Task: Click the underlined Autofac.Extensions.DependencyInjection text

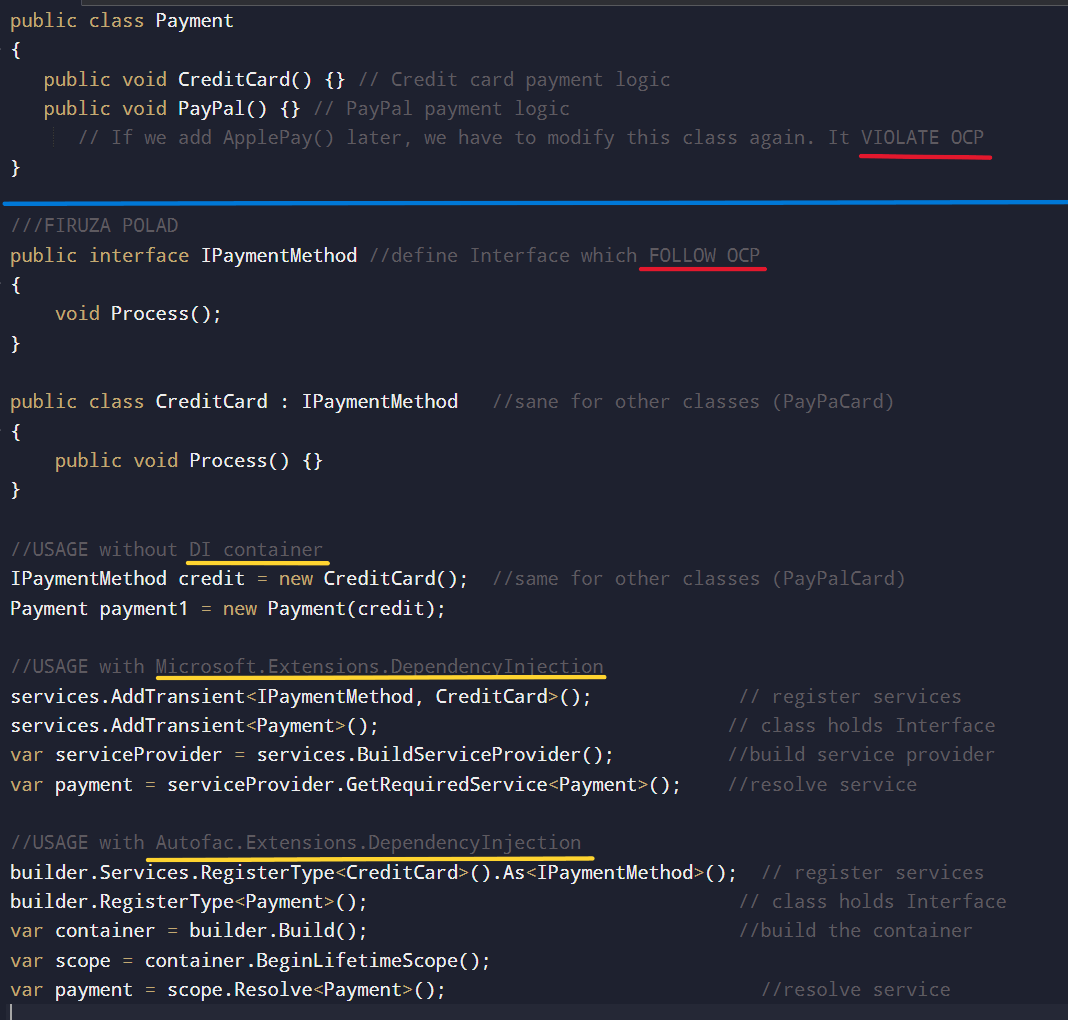Action: (368, 842)
